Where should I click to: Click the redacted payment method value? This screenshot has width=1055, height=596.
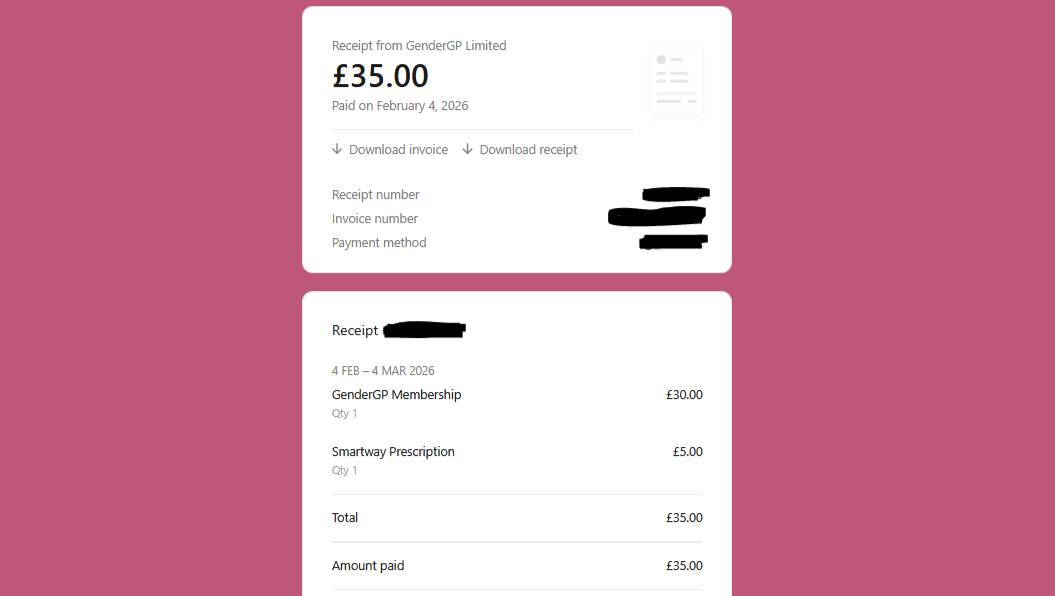click(x=674, y=241)
